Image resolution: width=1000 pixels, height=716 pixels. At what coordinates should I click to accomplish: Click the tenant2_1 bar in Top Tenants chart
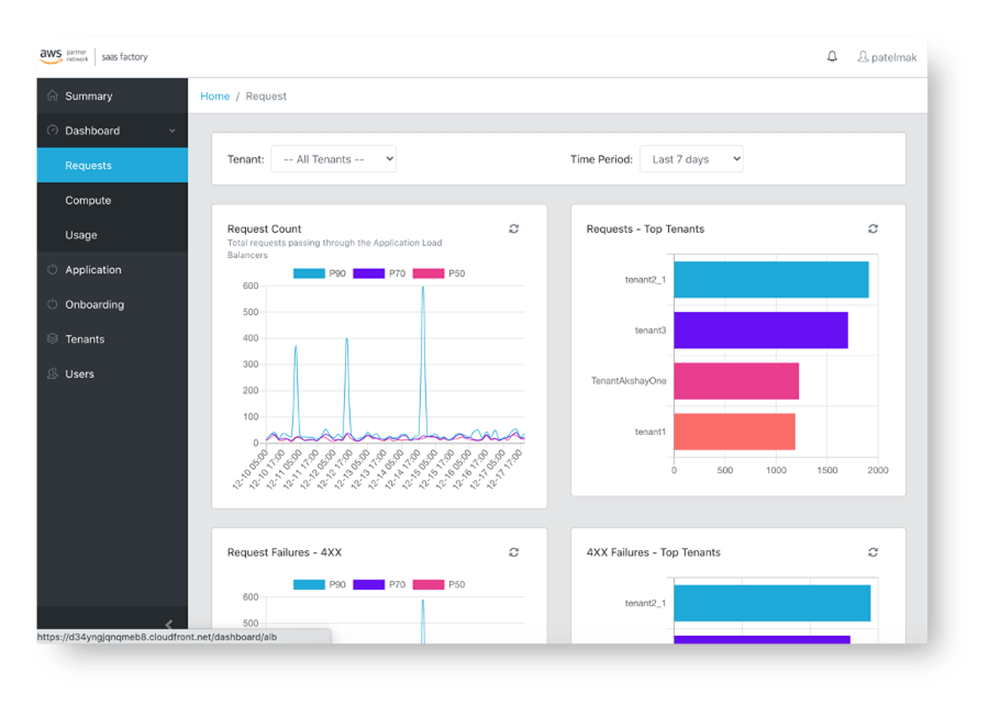point(770,280)
